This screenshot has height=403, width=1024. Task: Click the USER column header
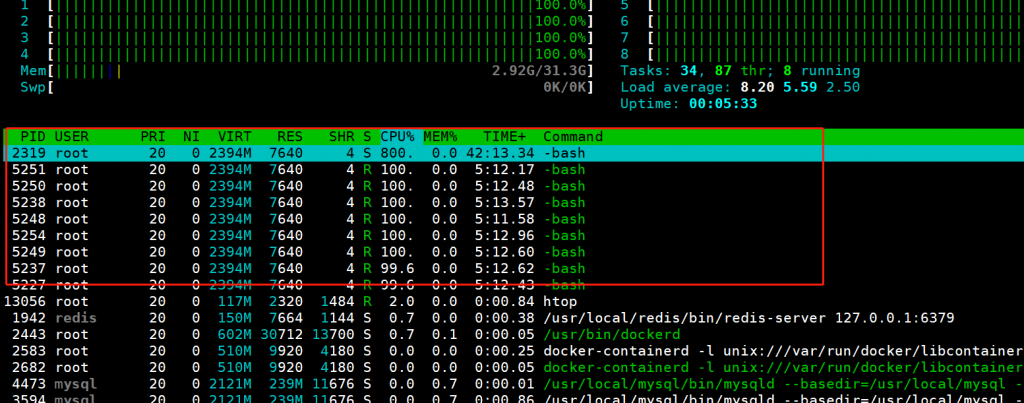pyautogui.click(x=72, y=136)
